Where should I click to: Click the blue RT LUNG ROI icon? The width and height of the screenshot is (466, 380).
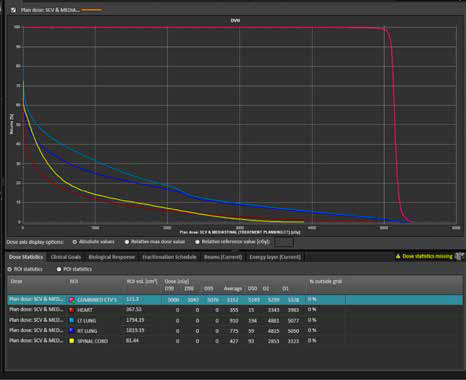pos(72,331)
